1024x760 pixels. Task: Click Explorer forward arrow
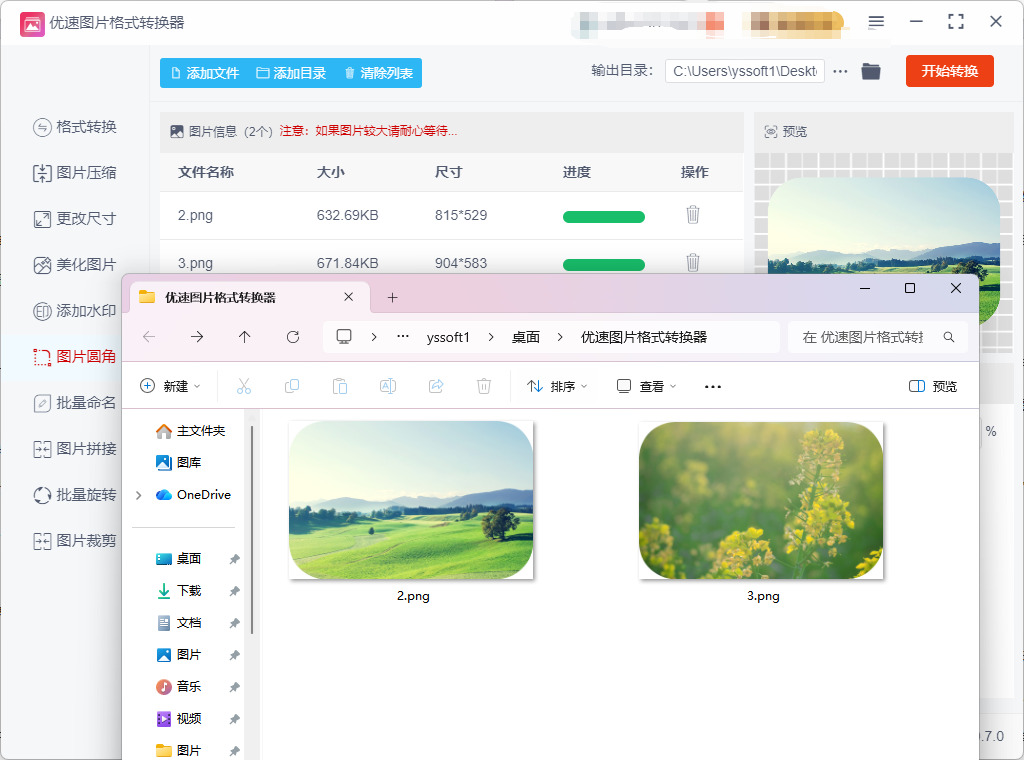coord(197,337)
